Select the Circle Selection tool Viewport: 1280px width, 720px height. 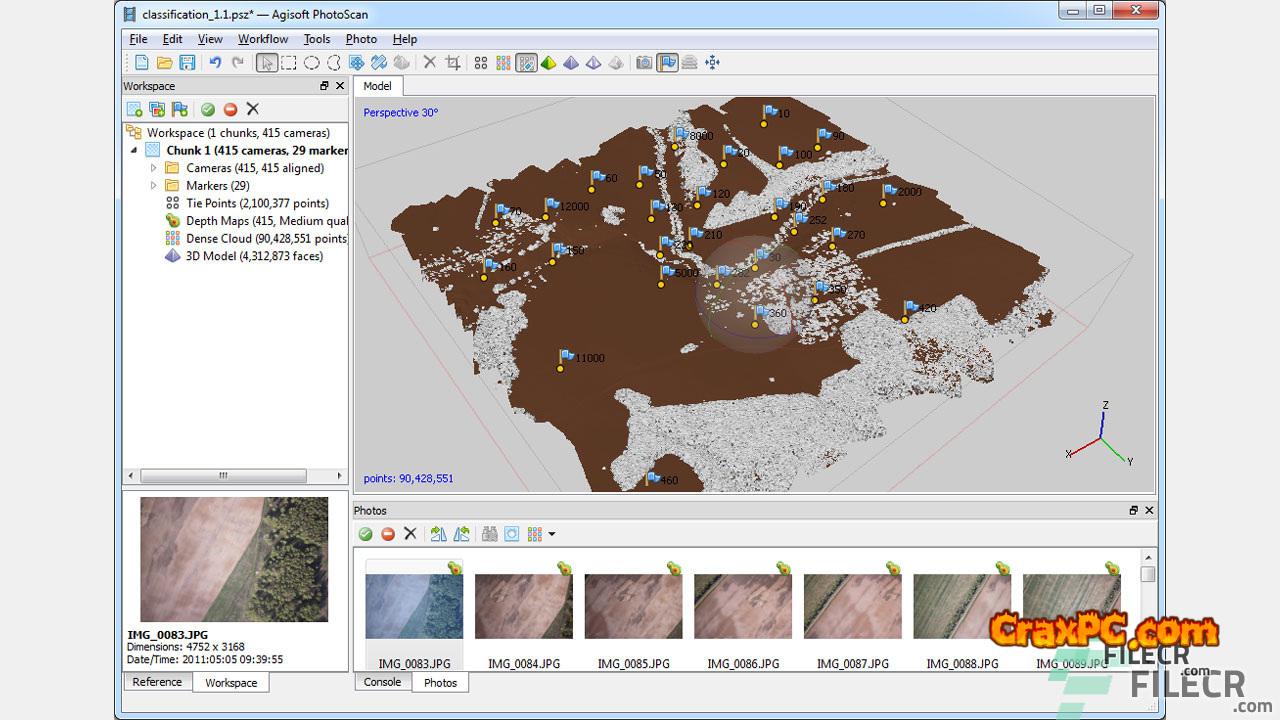[x=312, y=63]
